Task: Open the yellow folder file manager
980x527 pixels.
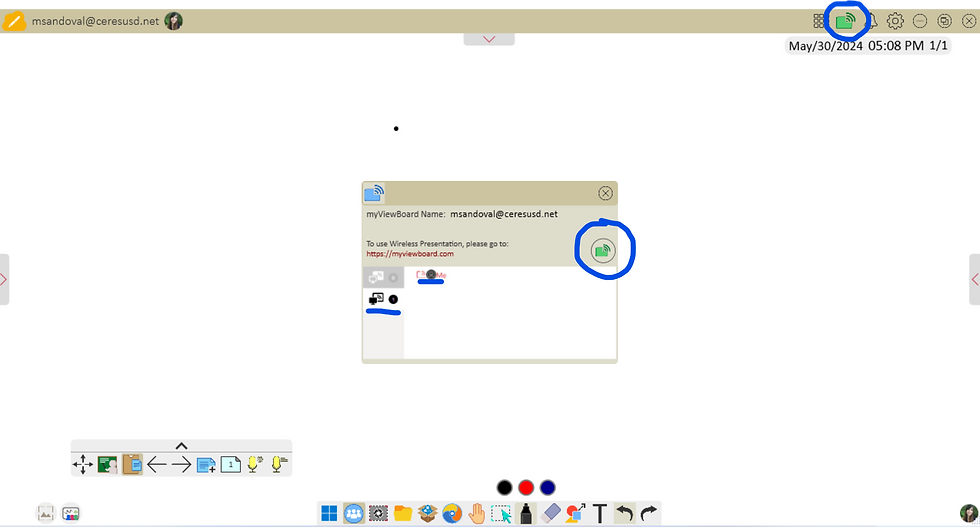Action: 403,513
